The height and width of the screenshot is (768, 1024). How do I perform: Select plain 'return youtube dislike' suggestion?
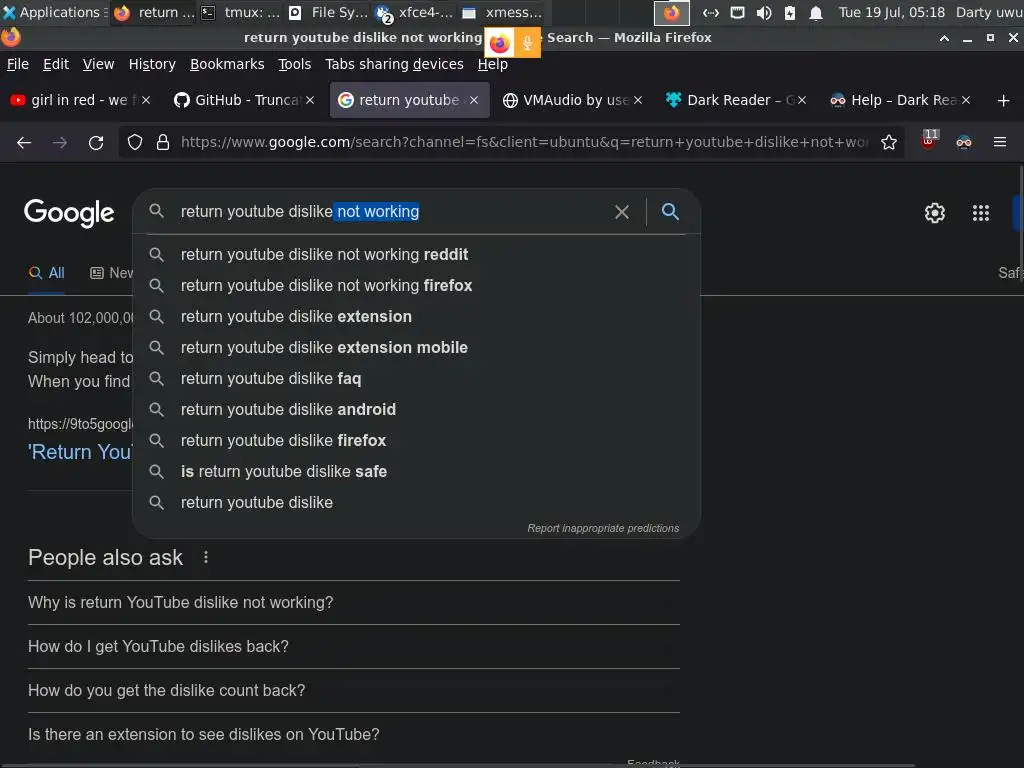coord(416,502)
